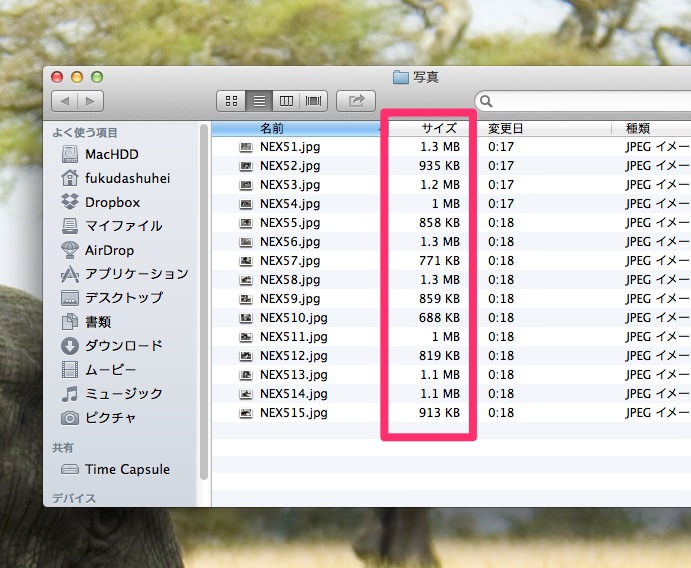Screen dimensions: 691x568
Task: Open ムービー folder in the sidebar
Action: (x=99, y=369)
